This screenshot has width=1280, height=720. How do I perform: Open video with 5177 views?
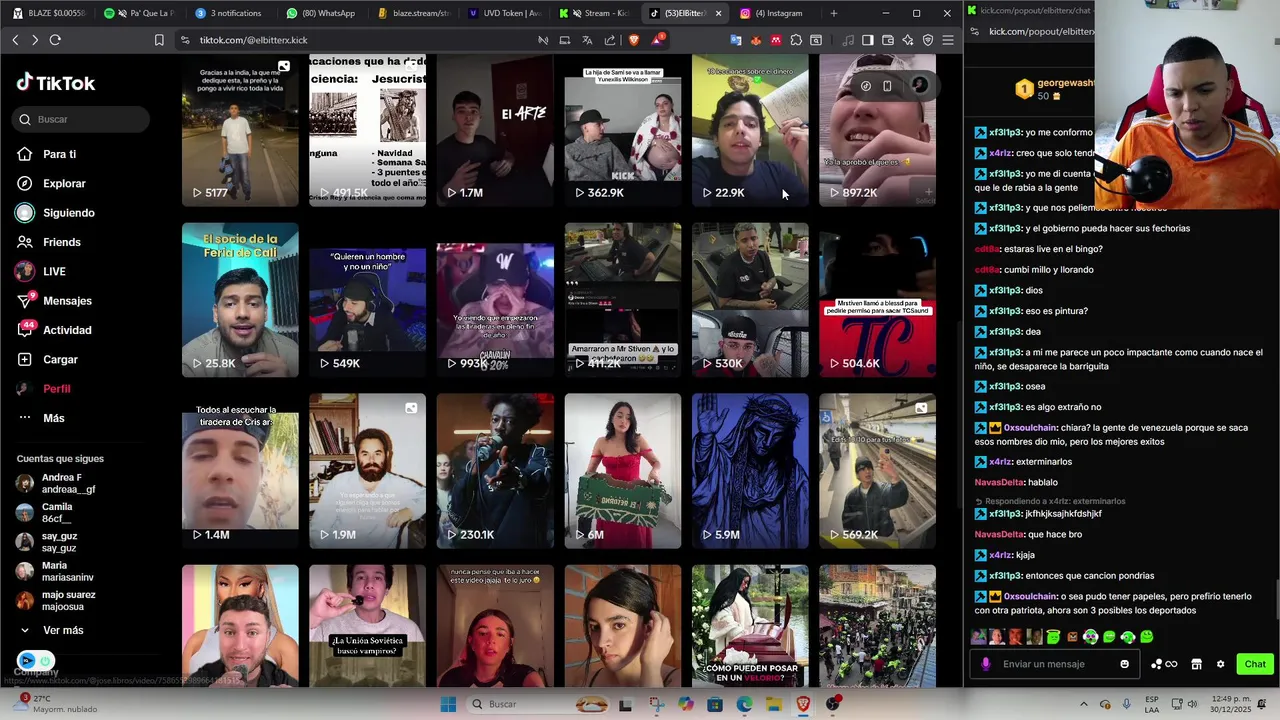240,130
